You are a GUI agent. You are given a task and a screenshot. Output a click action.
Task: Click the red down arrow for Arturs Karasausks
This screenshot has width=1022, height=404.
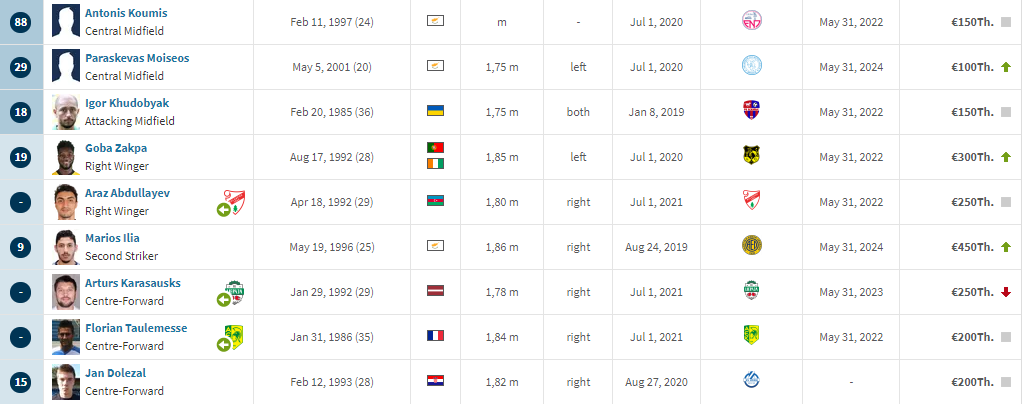point(1006,292)
